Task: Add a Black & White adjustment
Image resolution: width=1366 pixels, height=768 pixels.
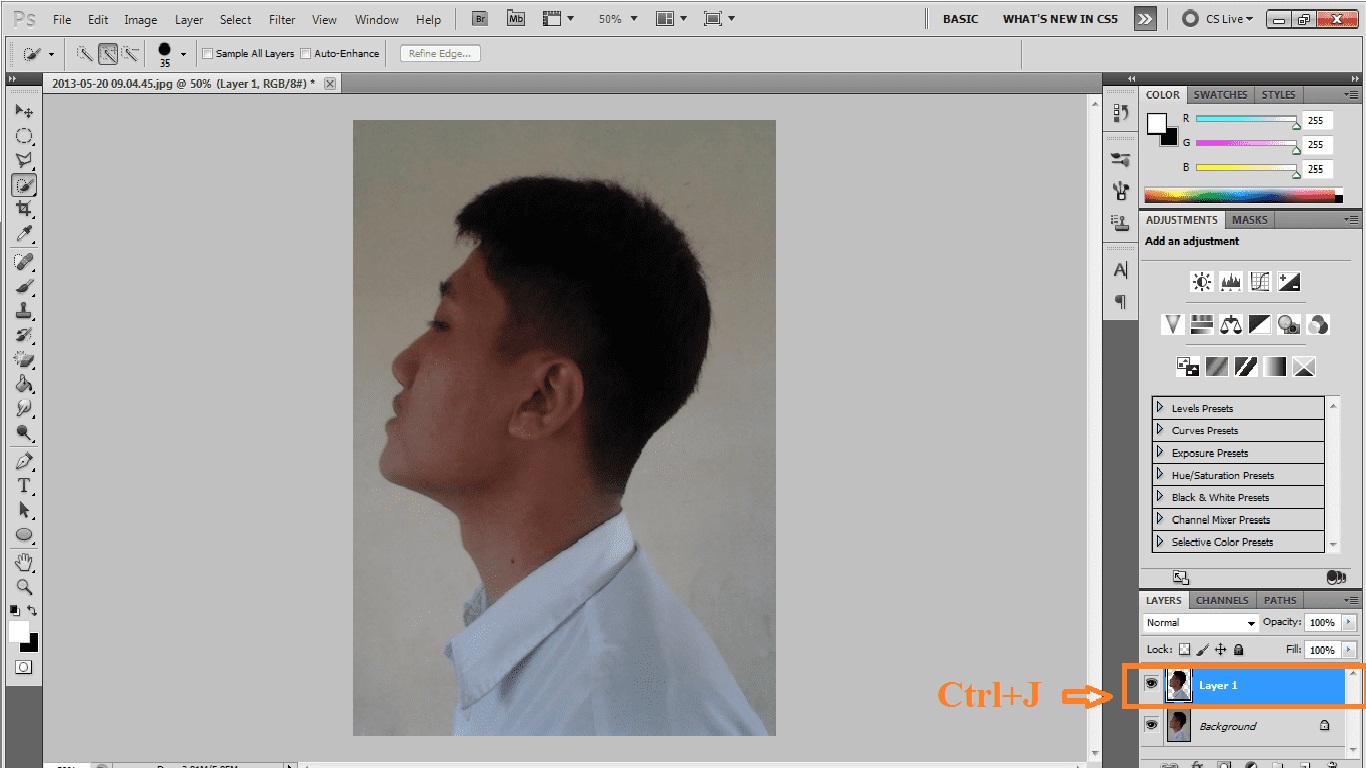Action: 1262,324
